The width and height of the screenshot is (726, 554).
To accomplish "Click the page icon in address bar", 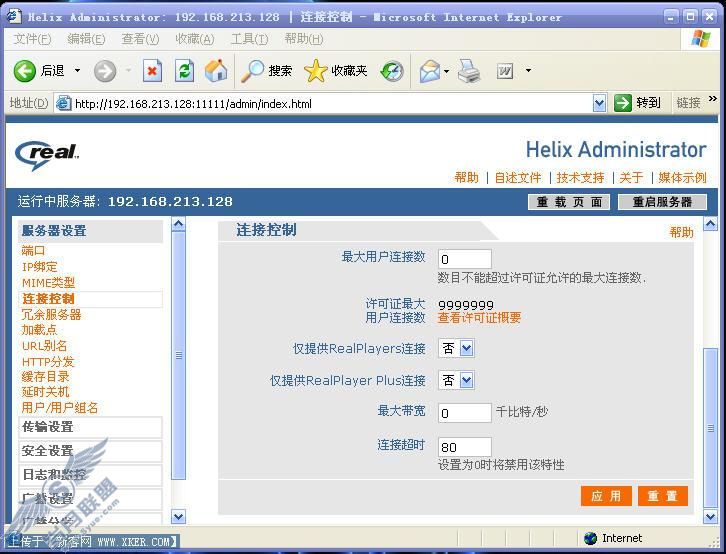I will (x=63, y=103).
